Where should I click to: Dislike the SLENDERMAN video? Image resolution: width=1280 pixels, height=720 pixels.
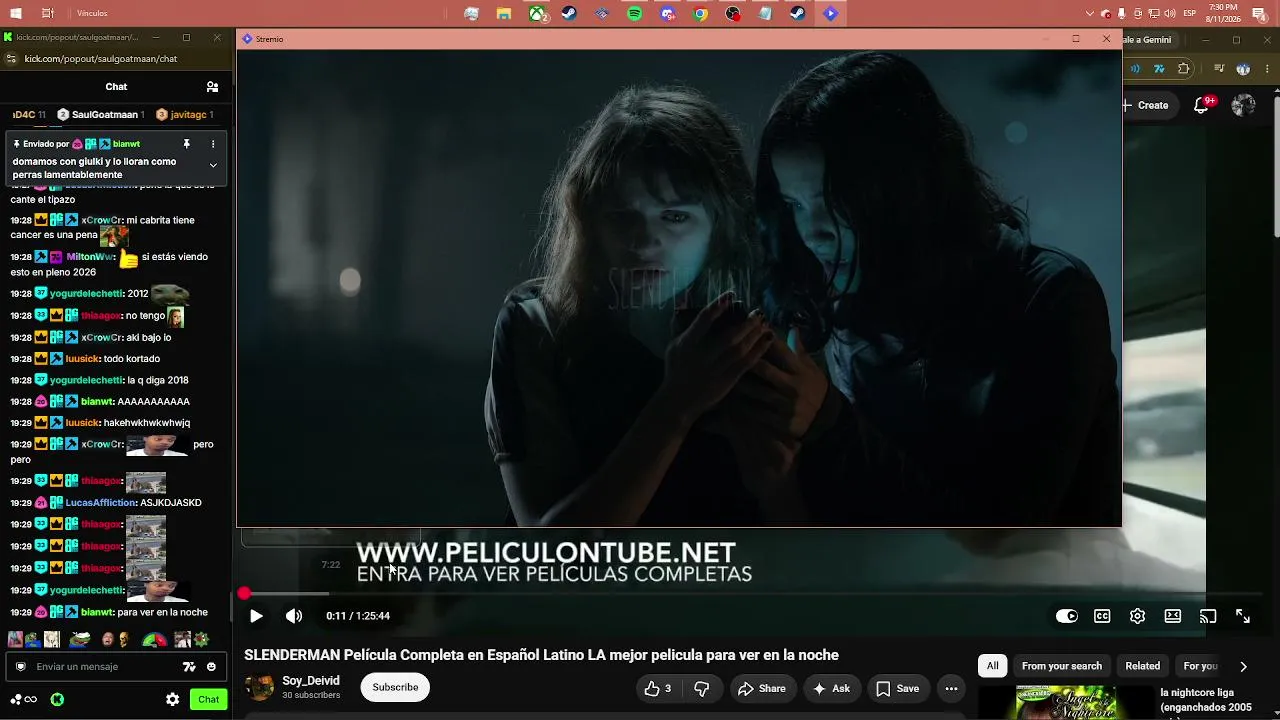tap(702, 688)
